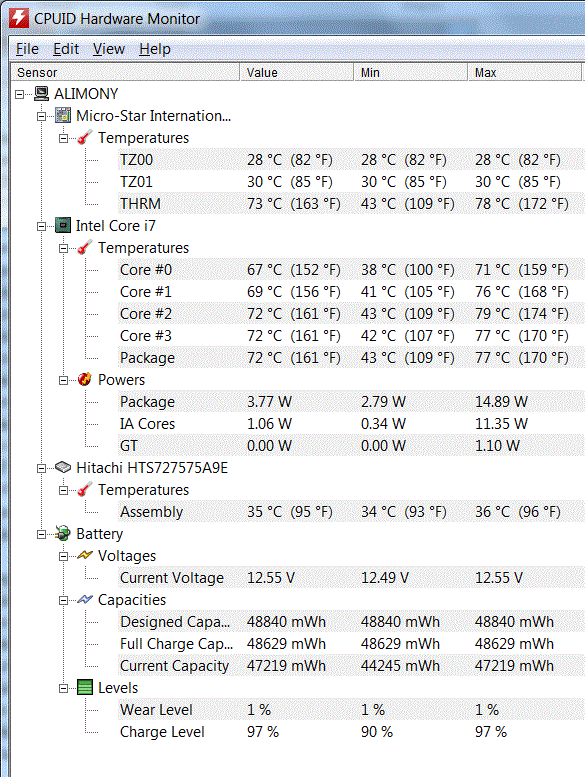Select the Designed Capa... row
Screen dimensions: 585x777
[351, 621]
